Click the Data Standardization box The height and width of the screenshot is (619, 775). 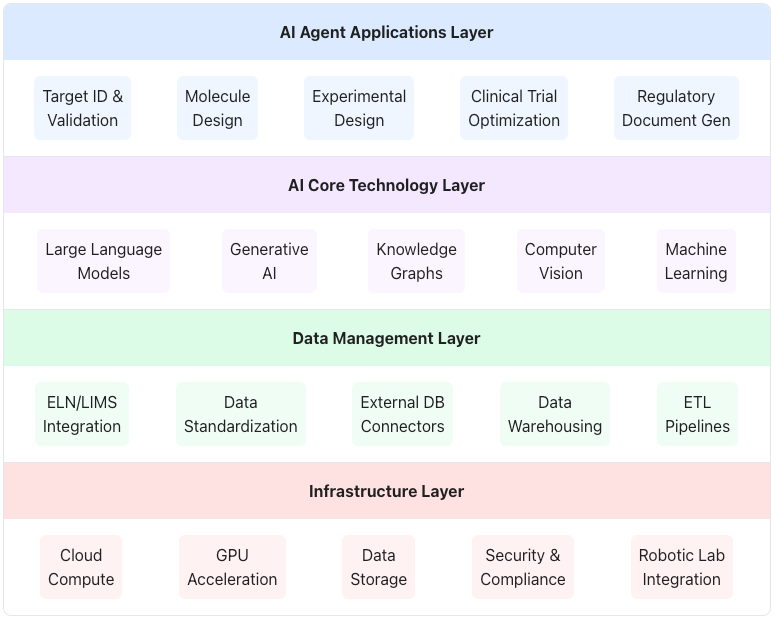(241, 414)
